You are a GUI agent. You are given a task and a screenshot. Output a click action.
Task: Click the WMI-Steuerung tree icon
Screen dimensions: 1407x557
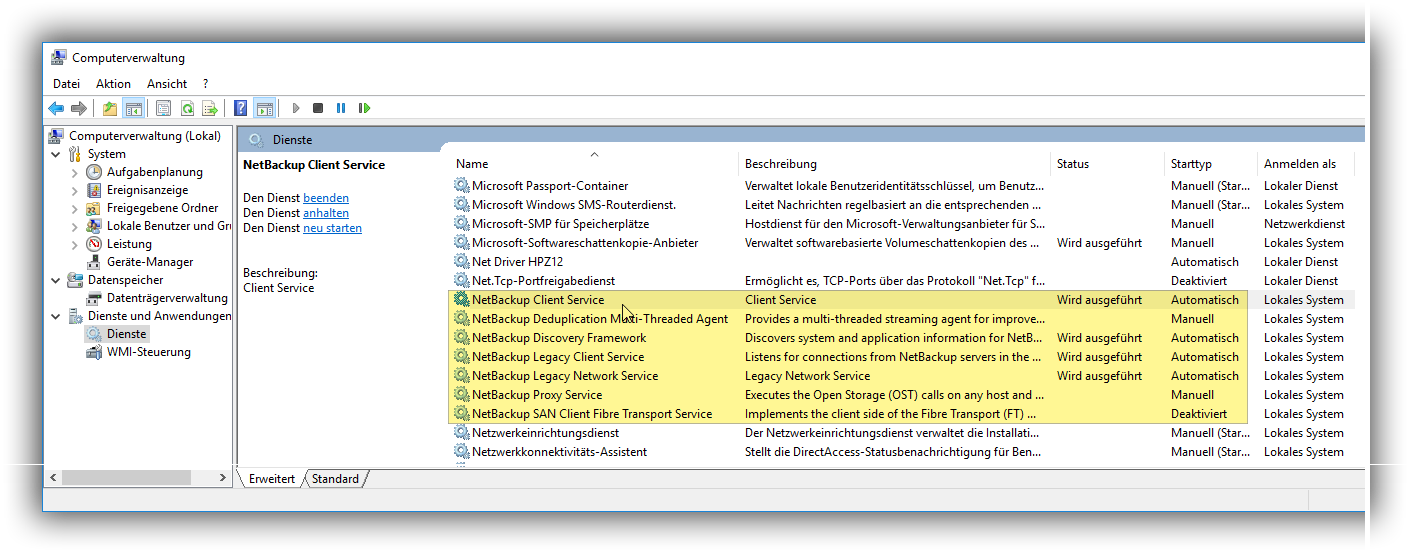[94, 352]
